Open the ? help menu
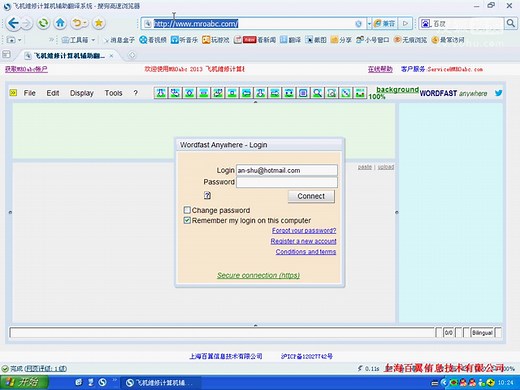The height and width of the screenshot is (390, 520). click(x=135, y=93)
